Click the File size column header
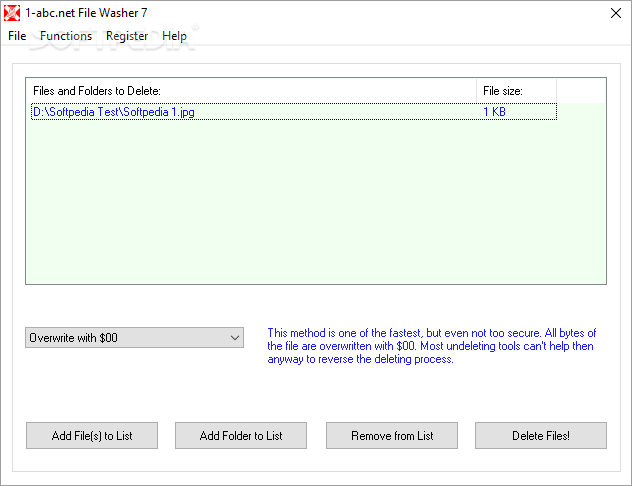This screenshot has height=486, width=632. pyautogui.click(x=517, y=91)
